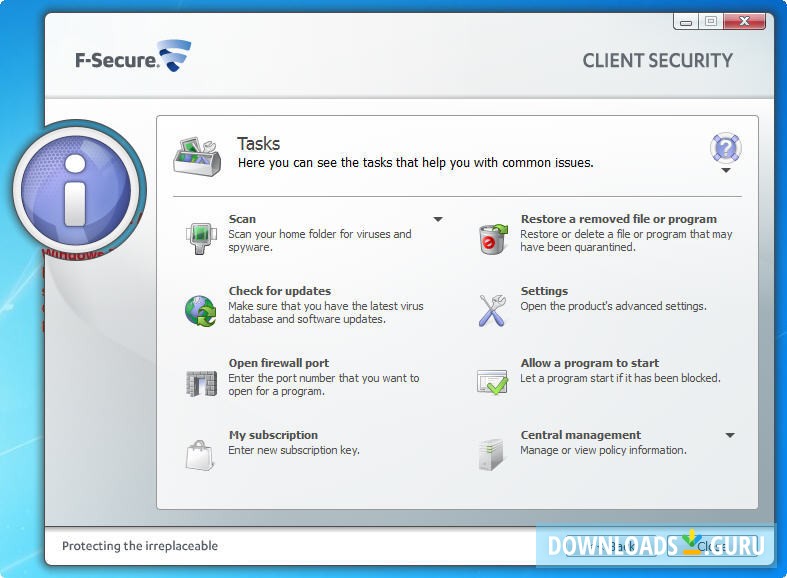Click the Central management server icon
The width and height of the screenshot is (787, 578).
pyautogui.click(x=491, y=455)
